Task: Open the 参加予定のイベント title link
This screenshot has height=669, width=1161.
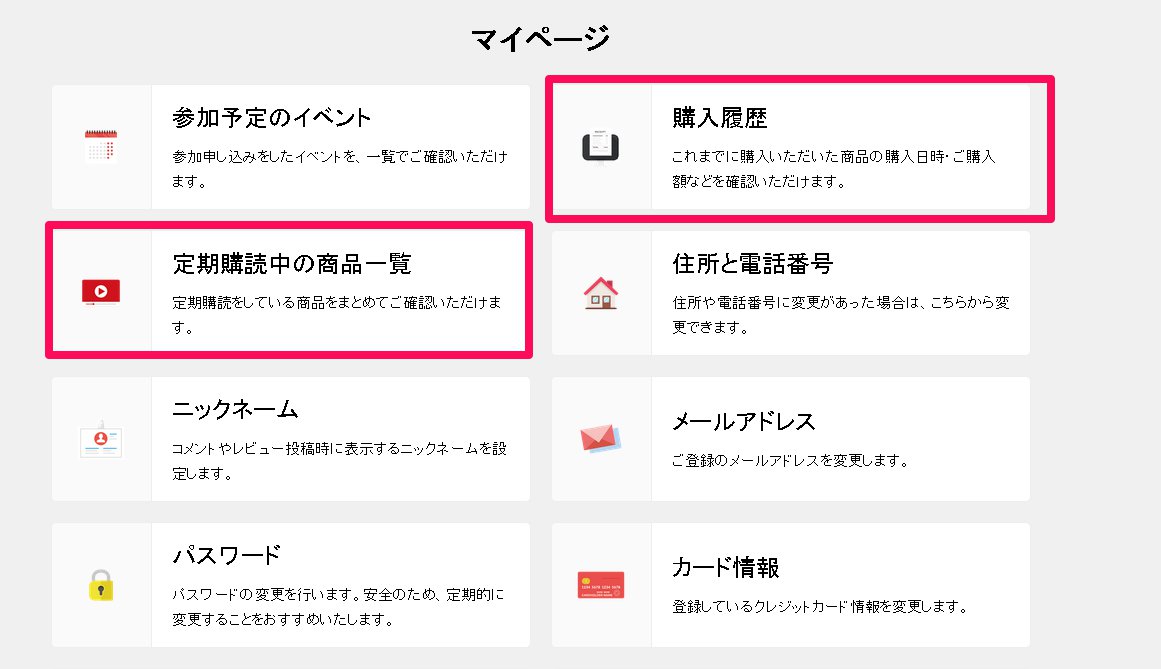Action: [271, 118]
